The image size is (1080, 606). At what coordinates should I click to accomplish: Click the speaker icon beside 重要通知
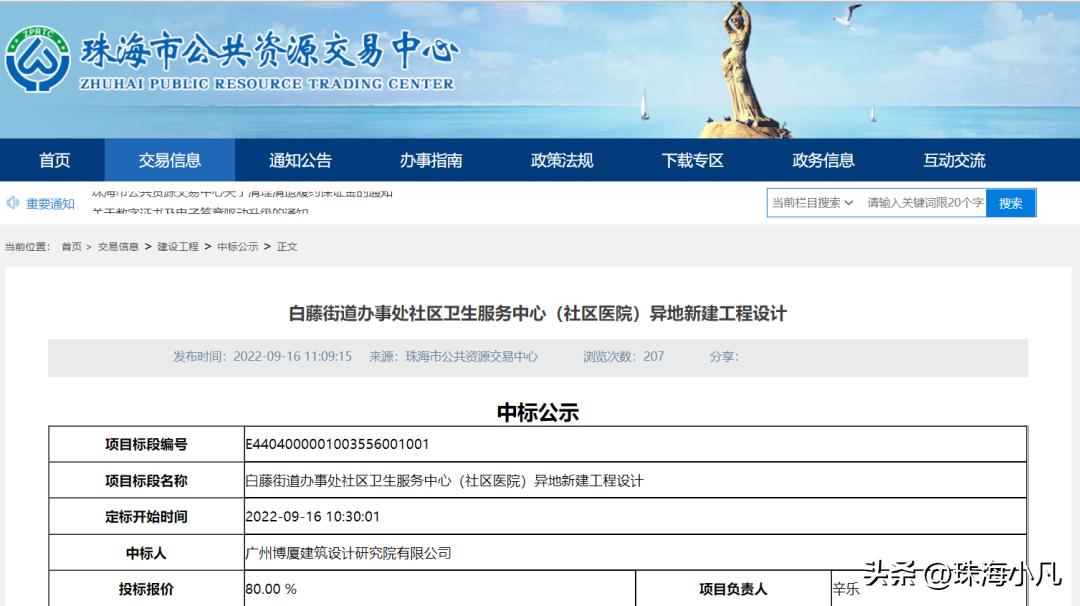point(12,197)
